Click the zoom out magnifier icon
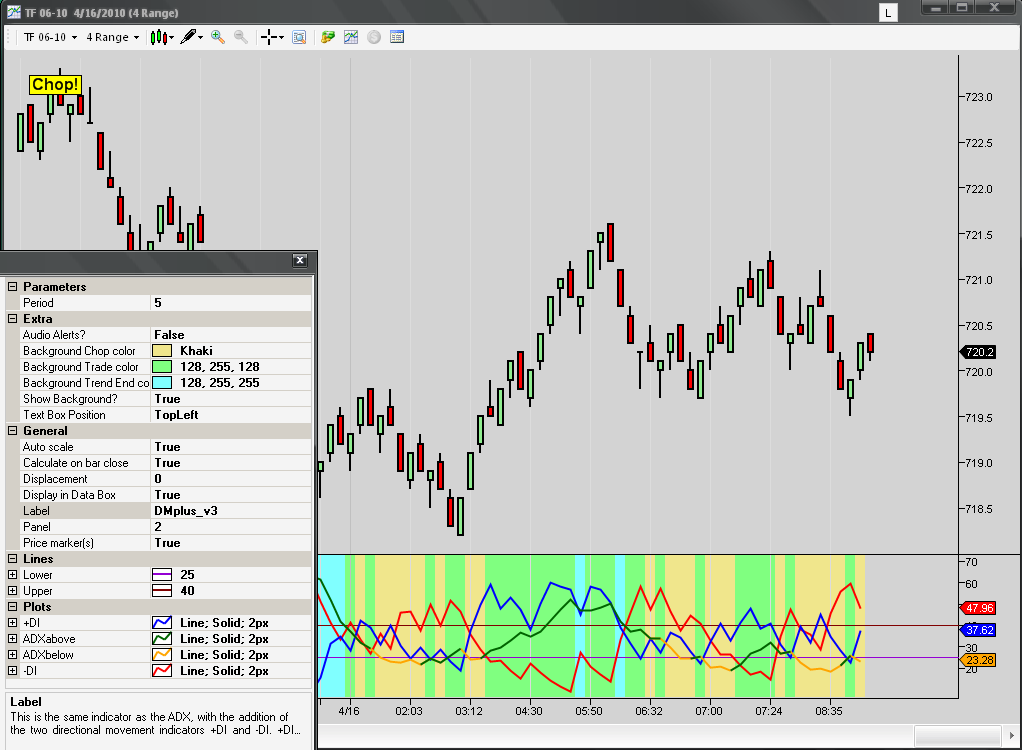This screenshot has width=1022, height=750. (x=241, y=37)
